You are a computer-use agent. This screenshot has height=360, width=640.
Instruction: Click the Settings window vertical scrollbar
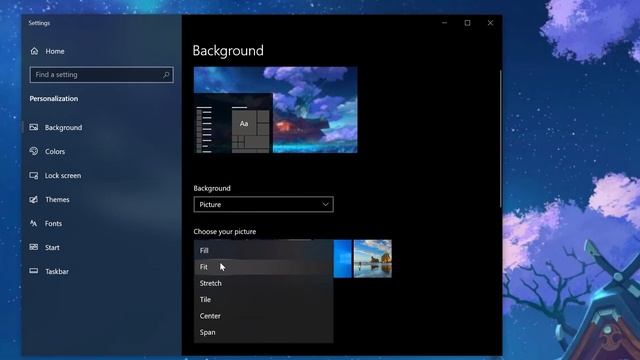click(x=500, y=139)
